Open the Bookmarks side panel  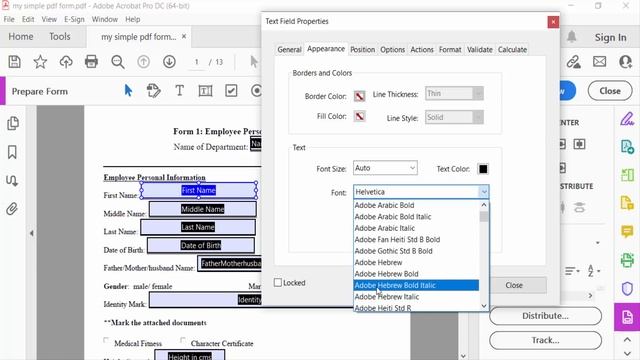(x=12, y=152)
